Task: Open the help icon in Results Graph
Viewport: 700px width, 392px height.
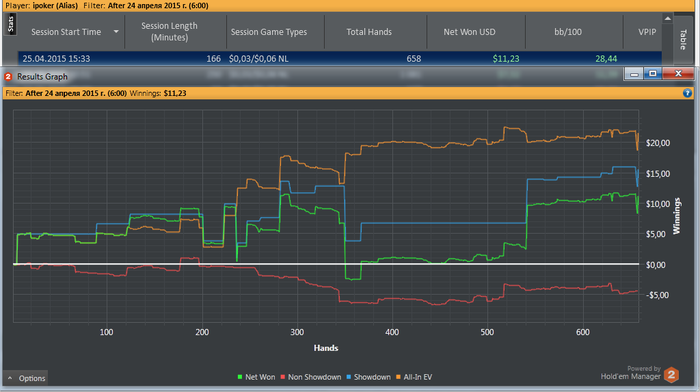Action: pos(687,93)
